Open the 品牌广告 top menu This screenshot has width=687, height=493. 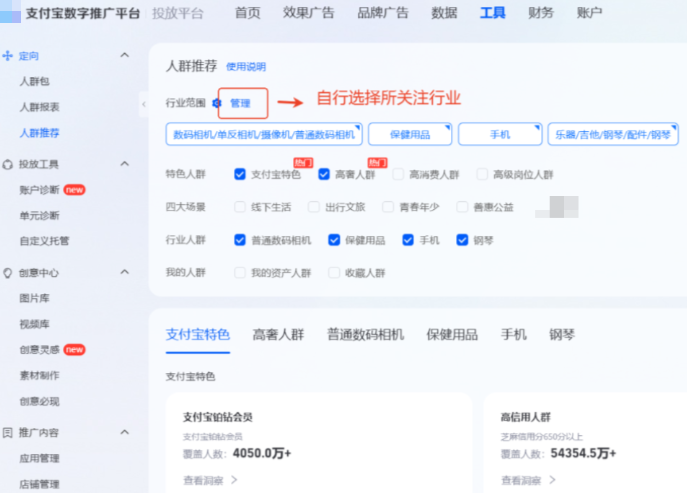pos(383,13)
